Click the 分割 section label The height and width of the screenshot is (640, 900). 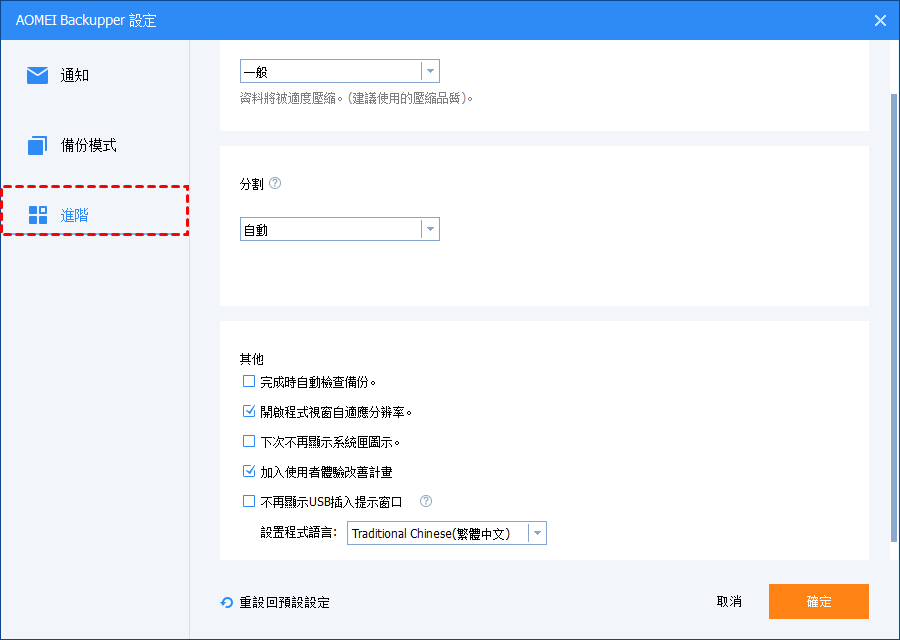click(251, 184)
